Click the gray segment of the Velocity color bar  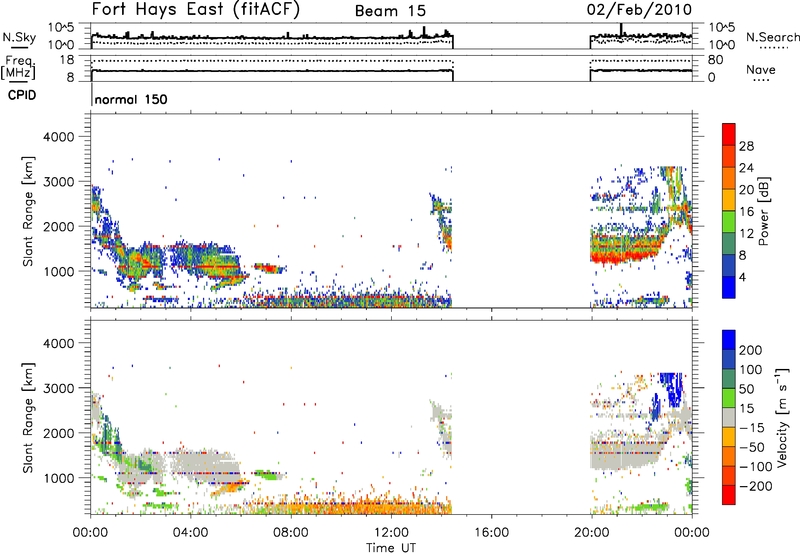729,418
